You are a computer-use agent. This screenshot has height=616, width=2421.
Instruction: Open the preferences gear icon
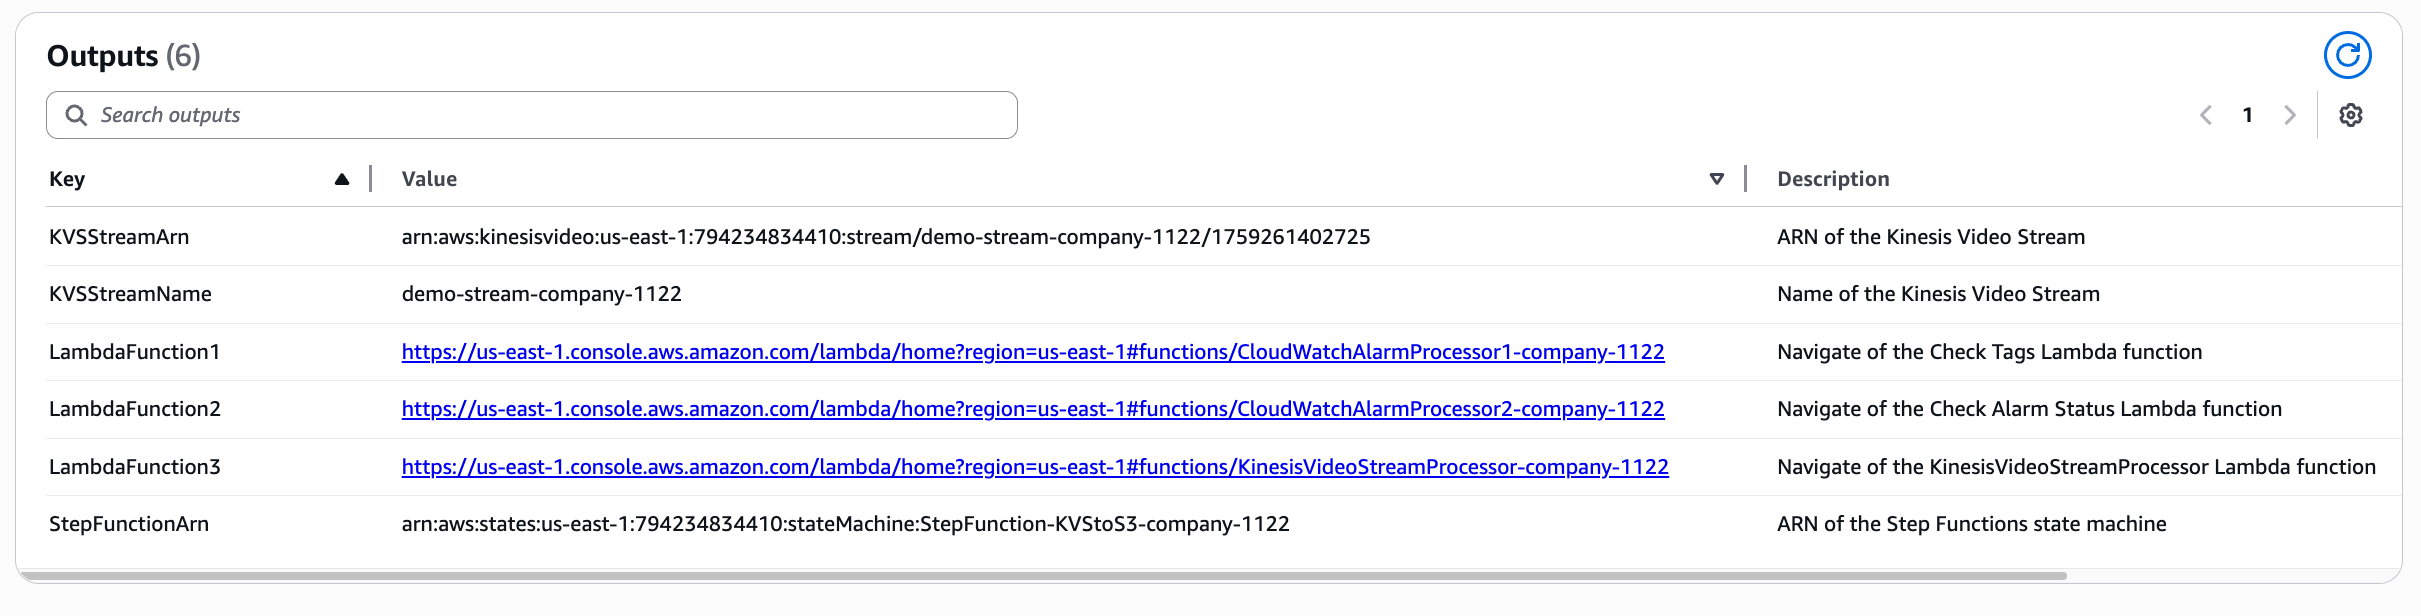coord(2351,115)
